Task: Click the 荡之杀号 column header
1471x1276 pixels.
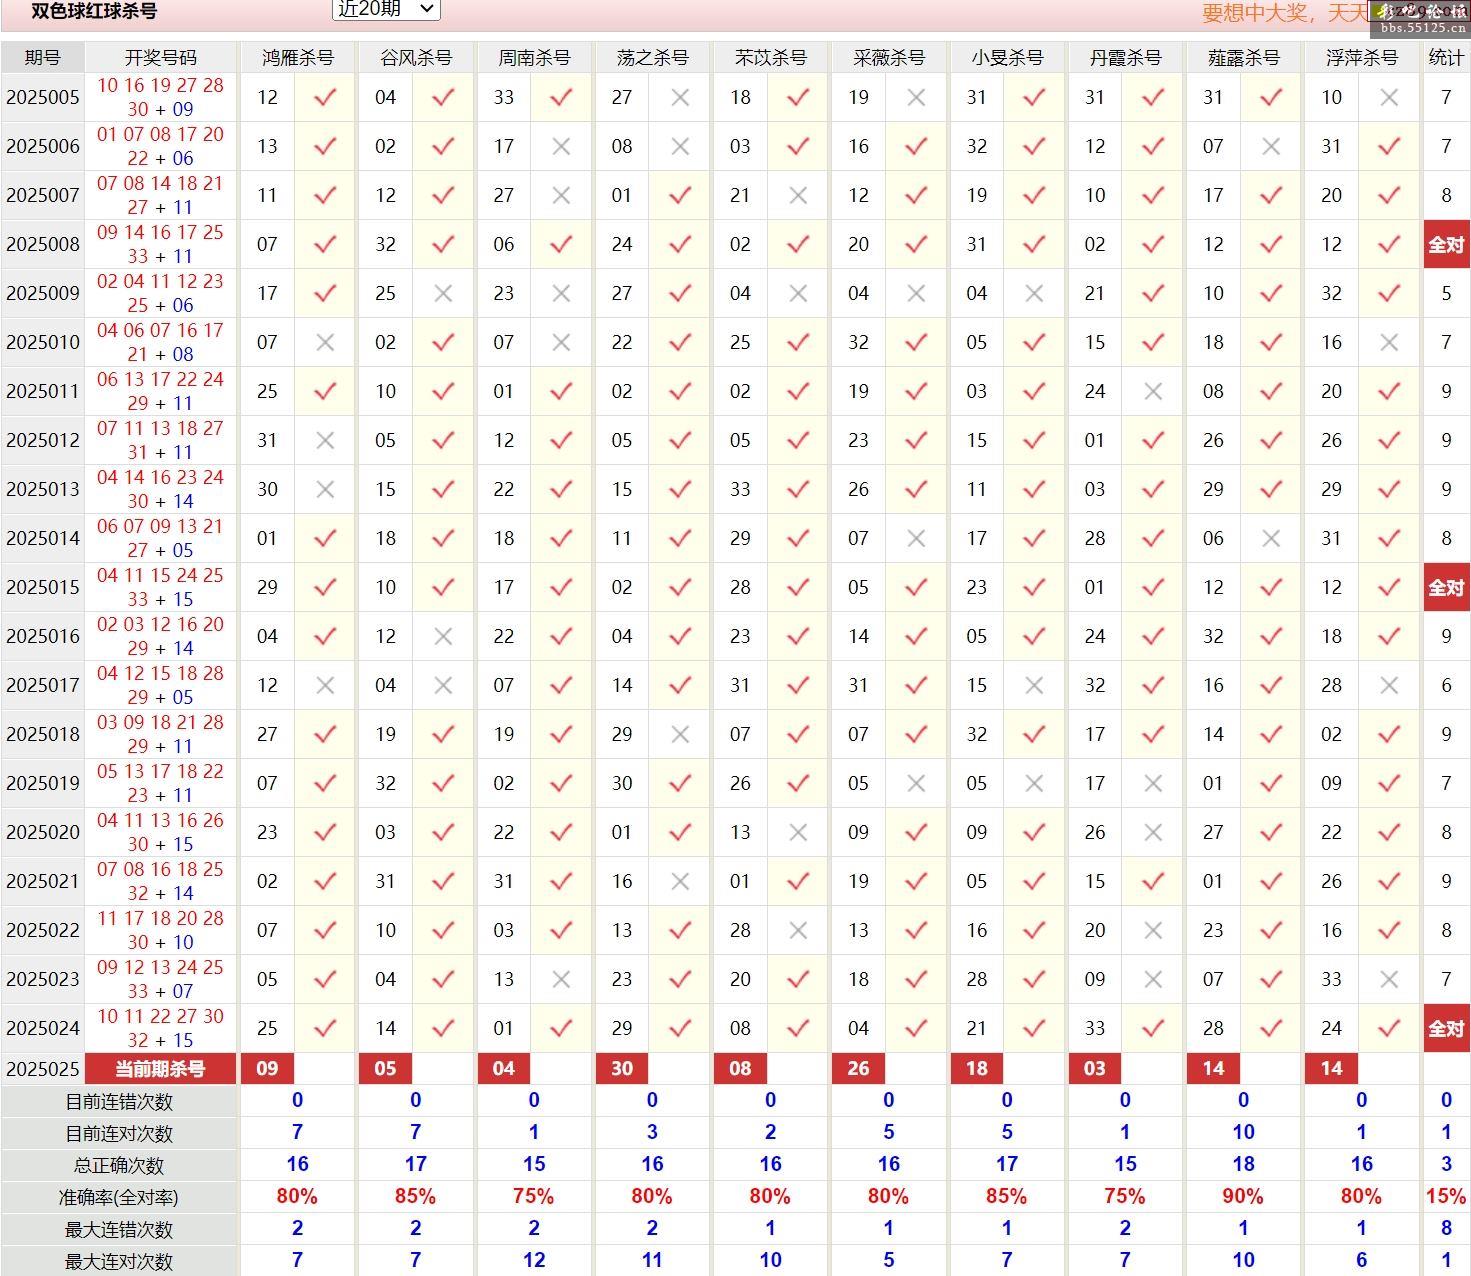Action: 652,57
